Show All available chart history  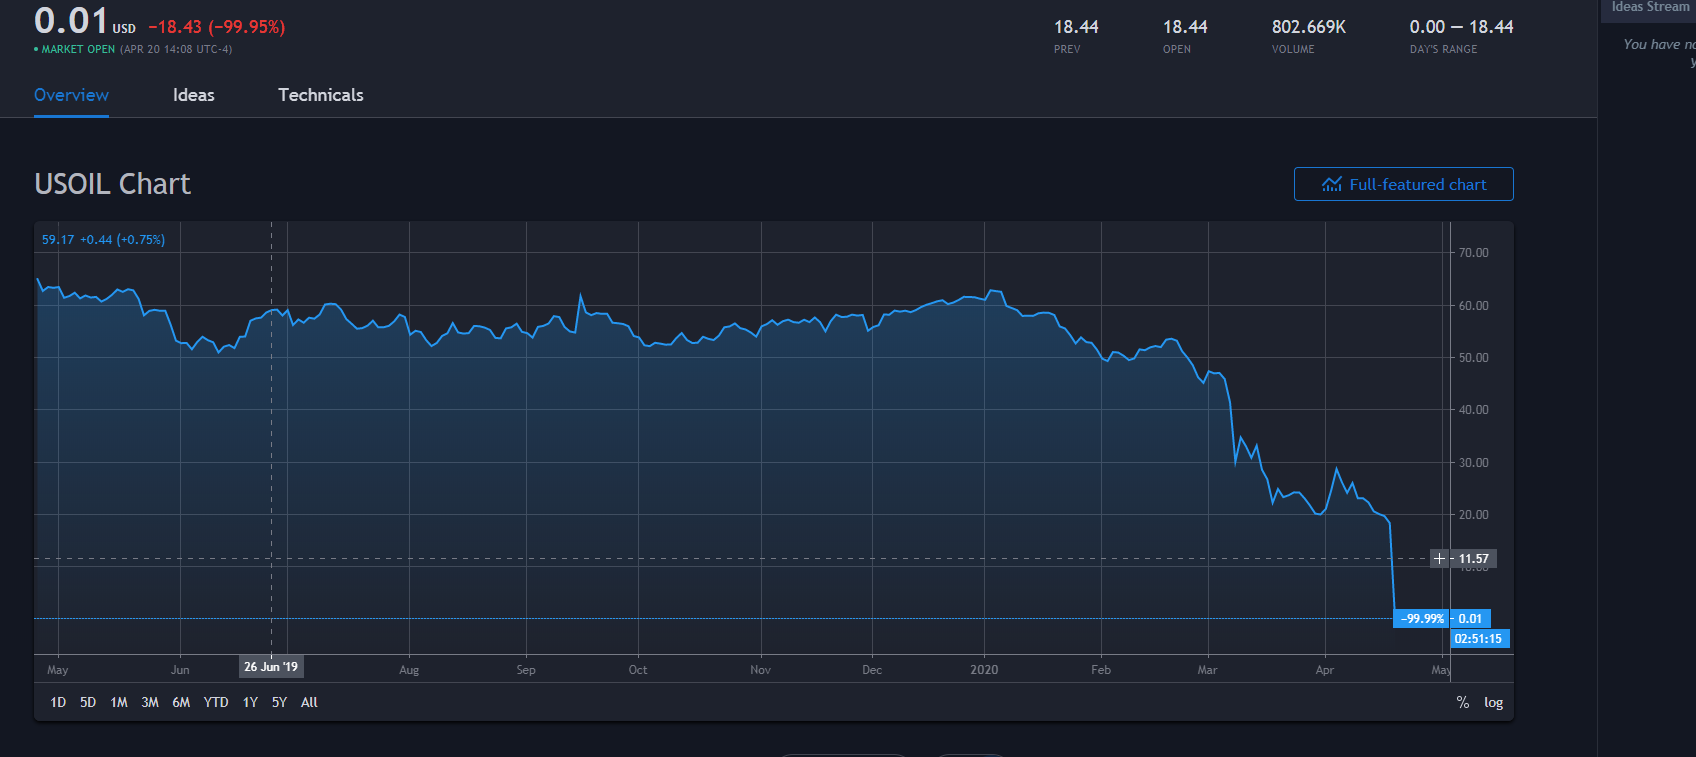point(309,703)
